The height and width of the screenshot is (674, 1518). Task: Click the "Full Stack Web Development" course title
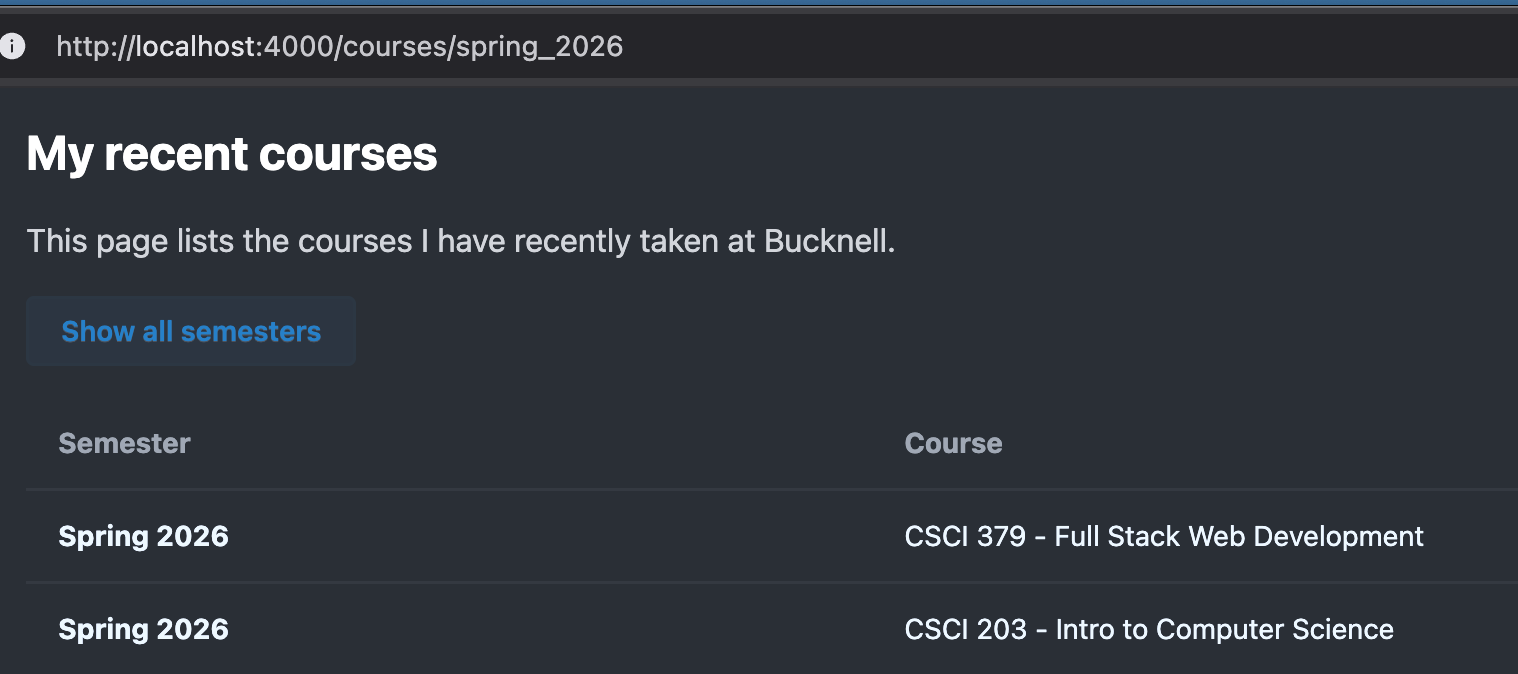(x=1239, y=537)
